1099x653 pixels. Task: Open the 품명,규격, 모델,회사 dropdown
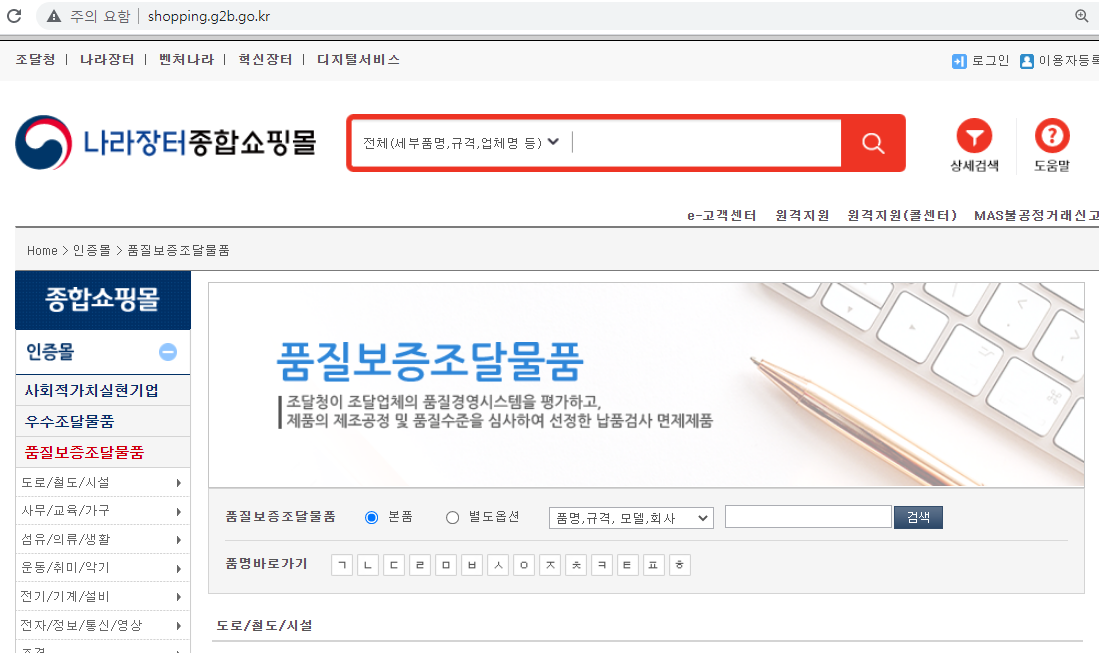pos(632,518)
